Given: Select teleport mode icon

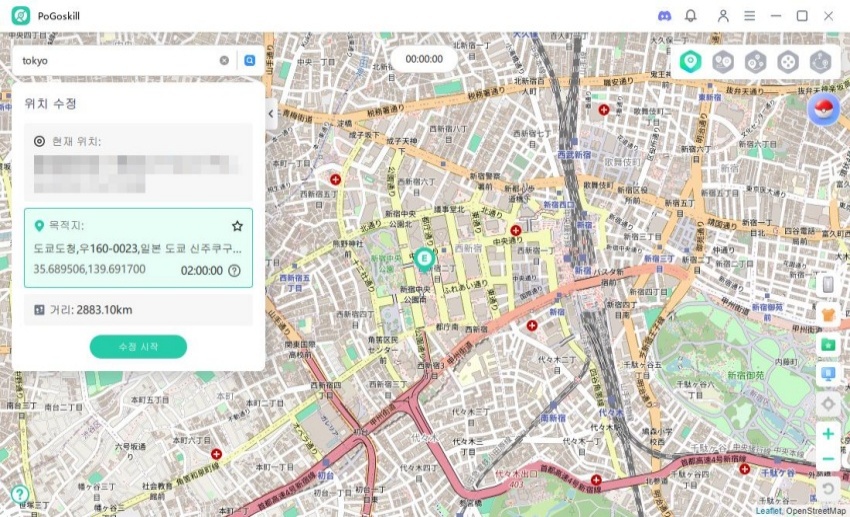Looking at the screenshot, I should [x=690, y=62].
